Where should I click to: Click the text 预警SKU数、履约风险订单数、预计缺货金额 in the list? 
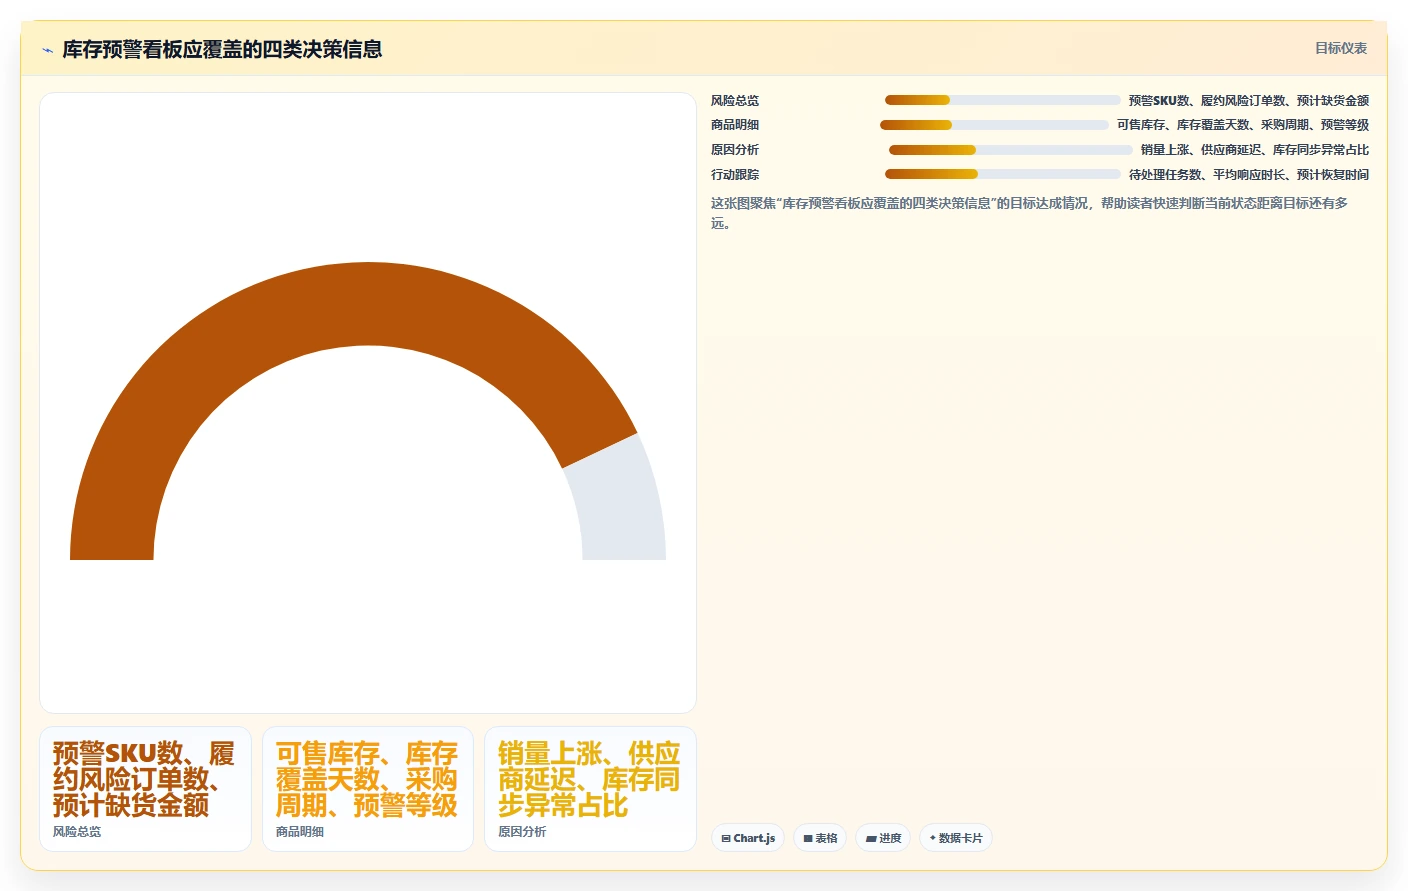(1249, 100)
